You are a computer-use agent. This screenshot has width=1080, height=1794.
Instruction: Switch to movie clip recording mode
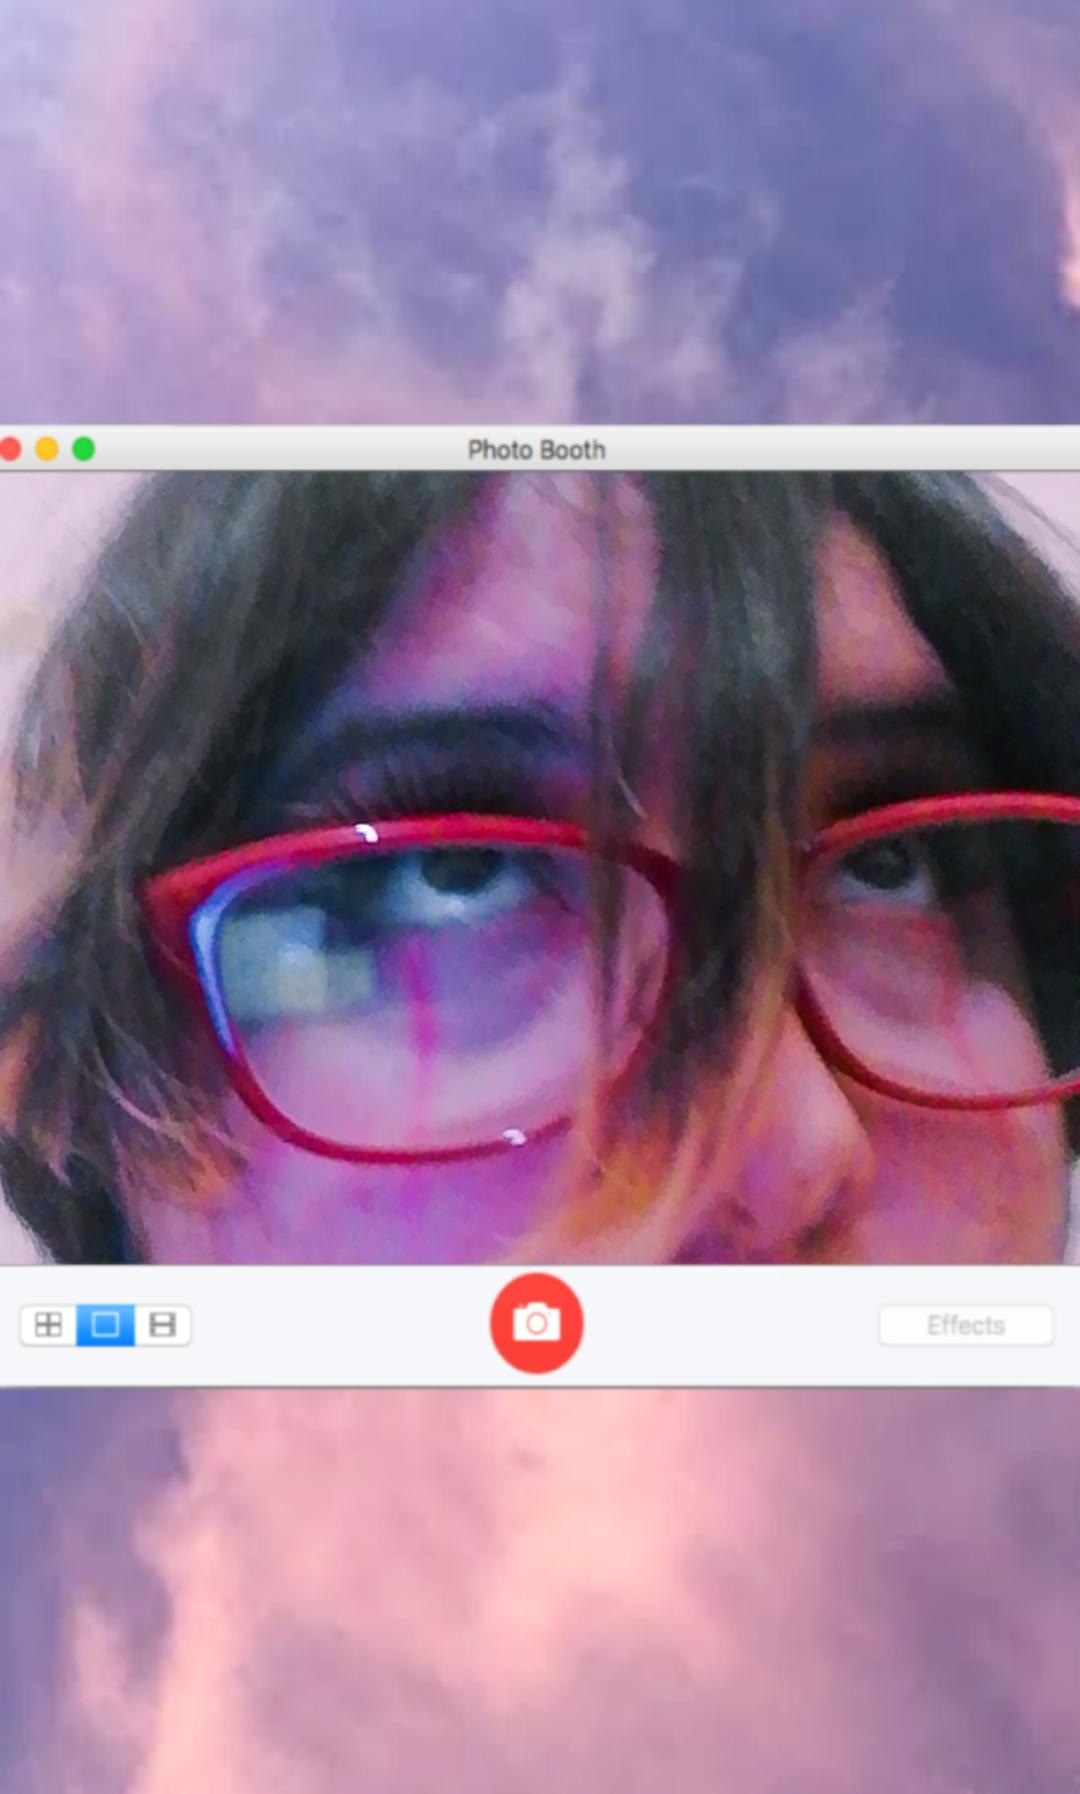[162, 1325]
